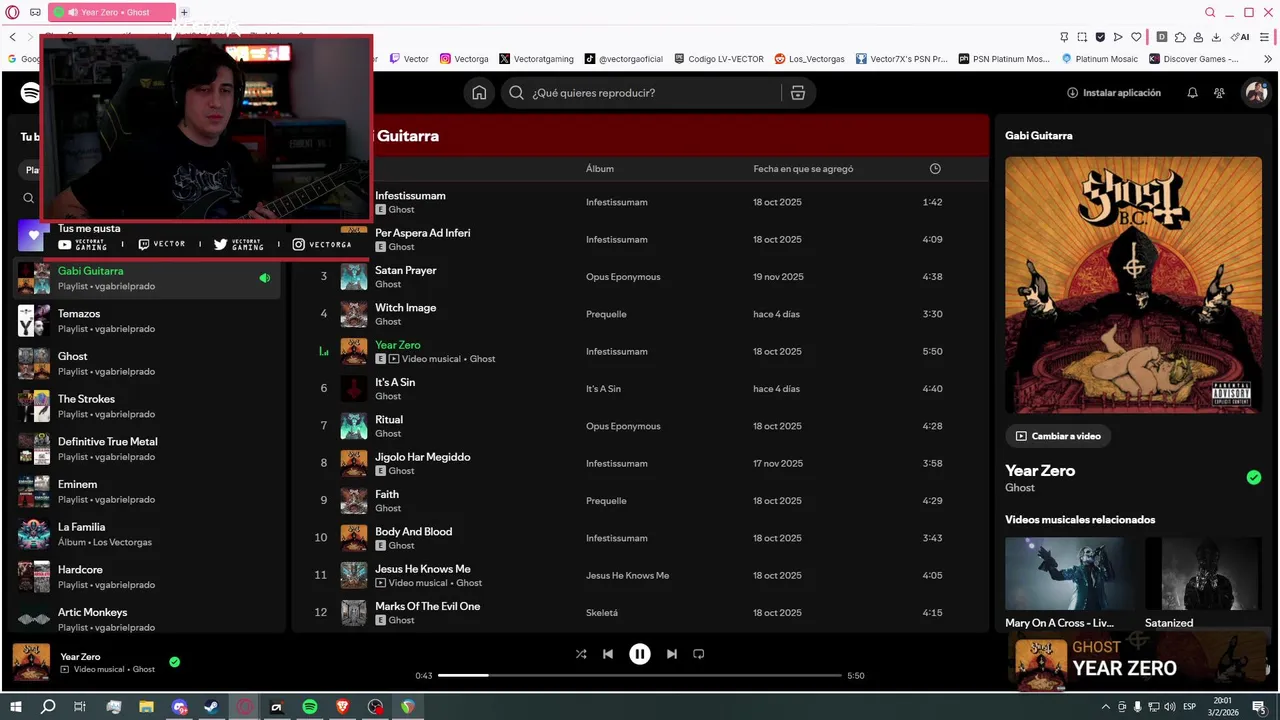The width and height of the screenshot is (1280, 720).
Task: Click Opera bookmark heart icon
Action: tap(1136, 37)
